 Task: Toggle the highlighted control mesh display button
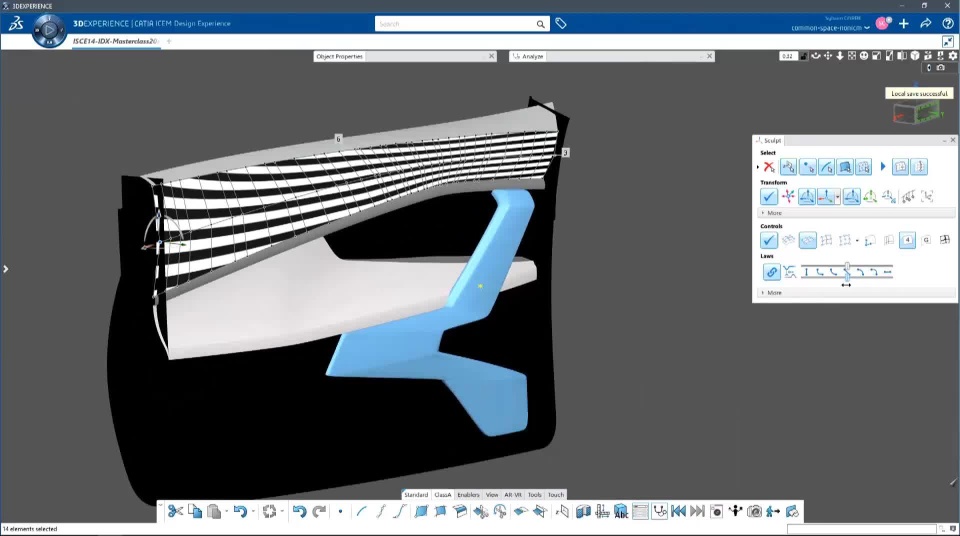808,240
